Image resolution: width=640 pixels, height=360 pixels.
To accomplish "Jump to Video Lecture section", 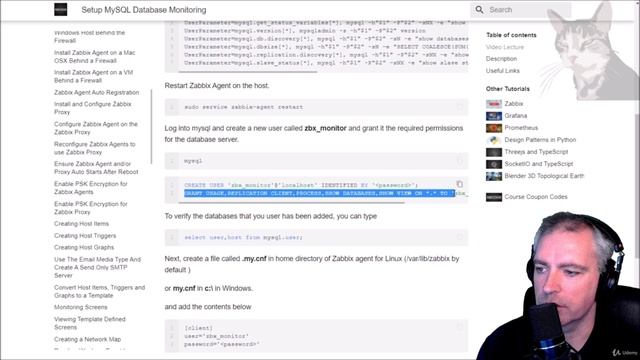I will tap(504, 47).
